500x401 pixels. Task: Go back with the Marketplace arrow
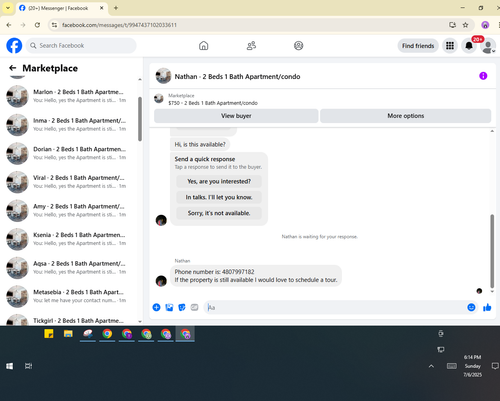point(13,68)
